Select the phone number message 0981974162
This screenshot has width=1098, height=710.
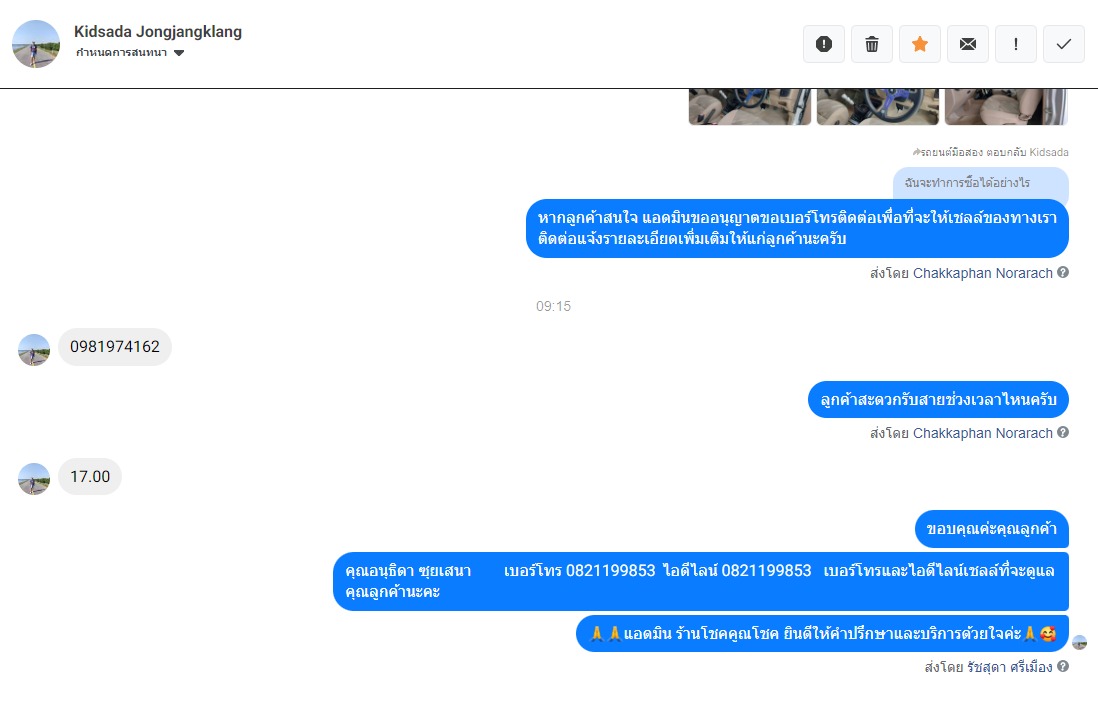click(115, 347)
